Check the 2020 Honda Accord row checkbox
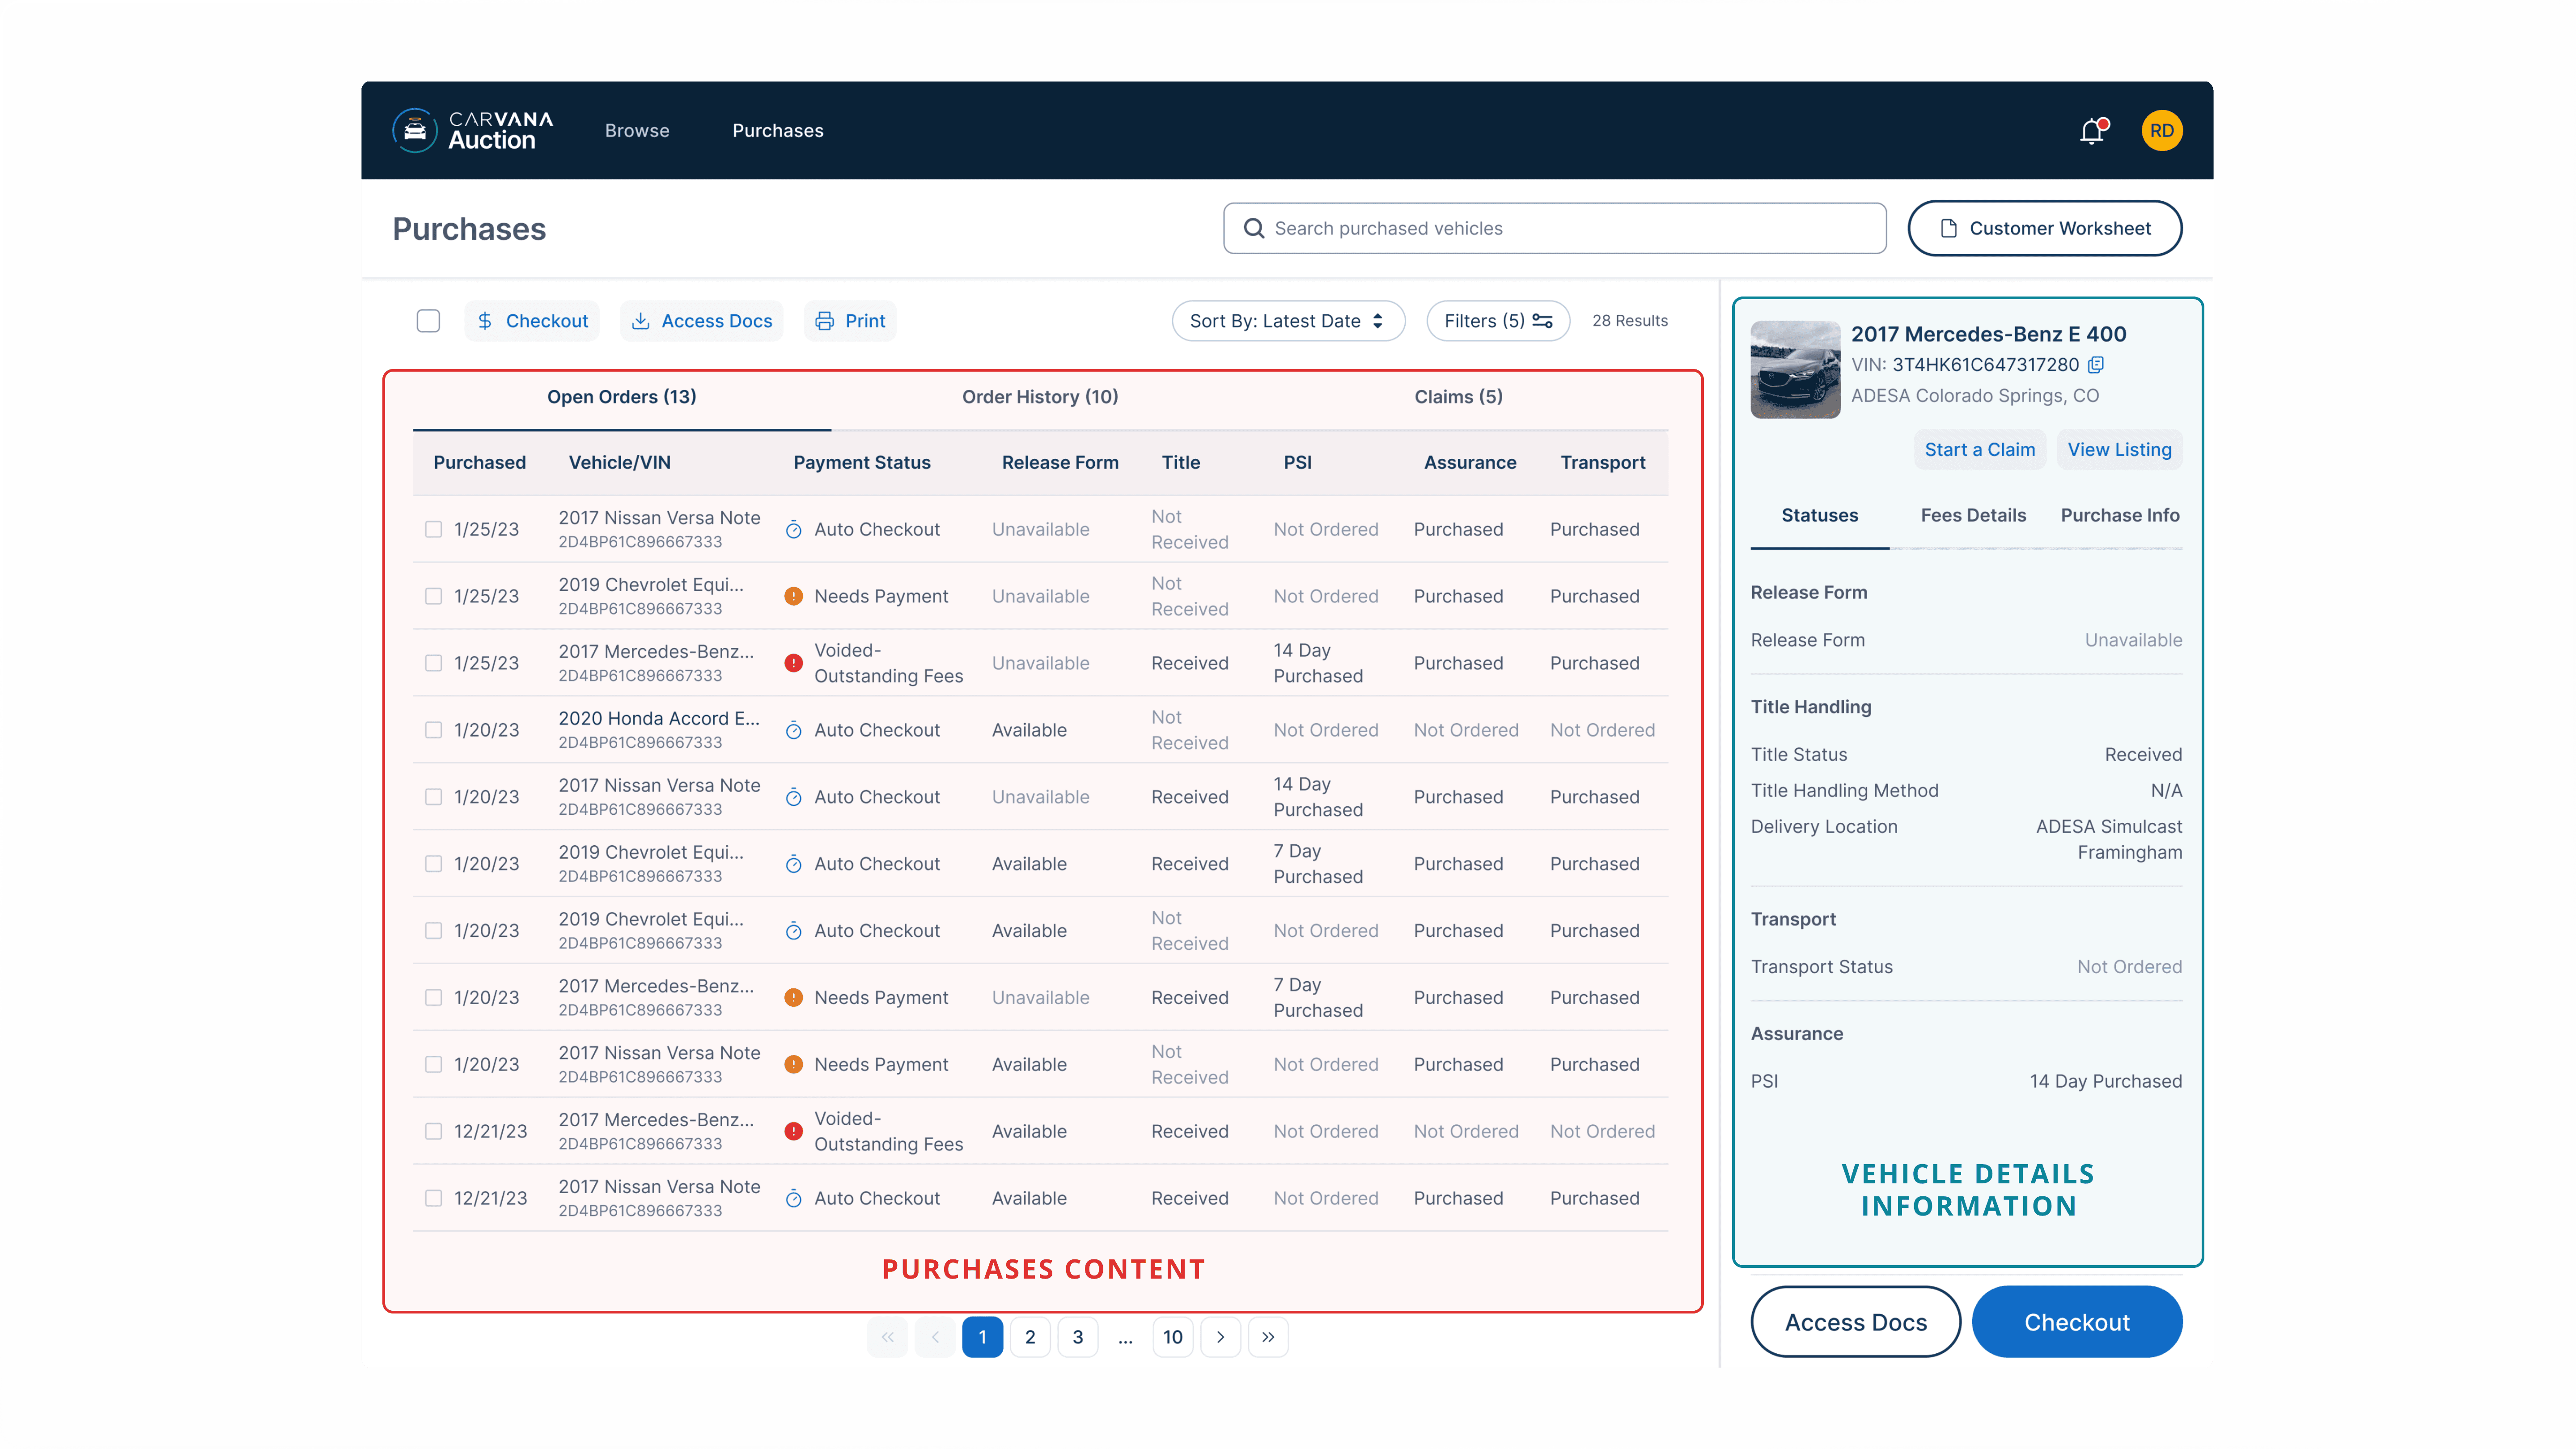This screenshot has width=2576, height=1449. point(433,730)
